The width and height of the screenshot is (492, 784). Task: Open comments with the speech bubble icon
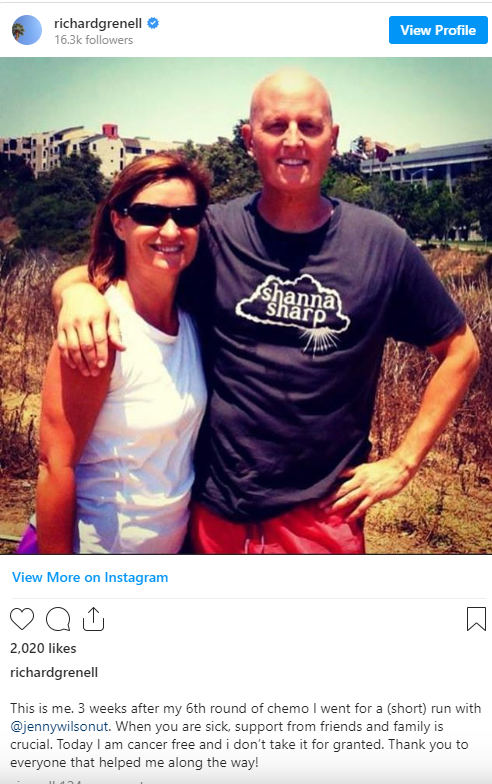58,619
